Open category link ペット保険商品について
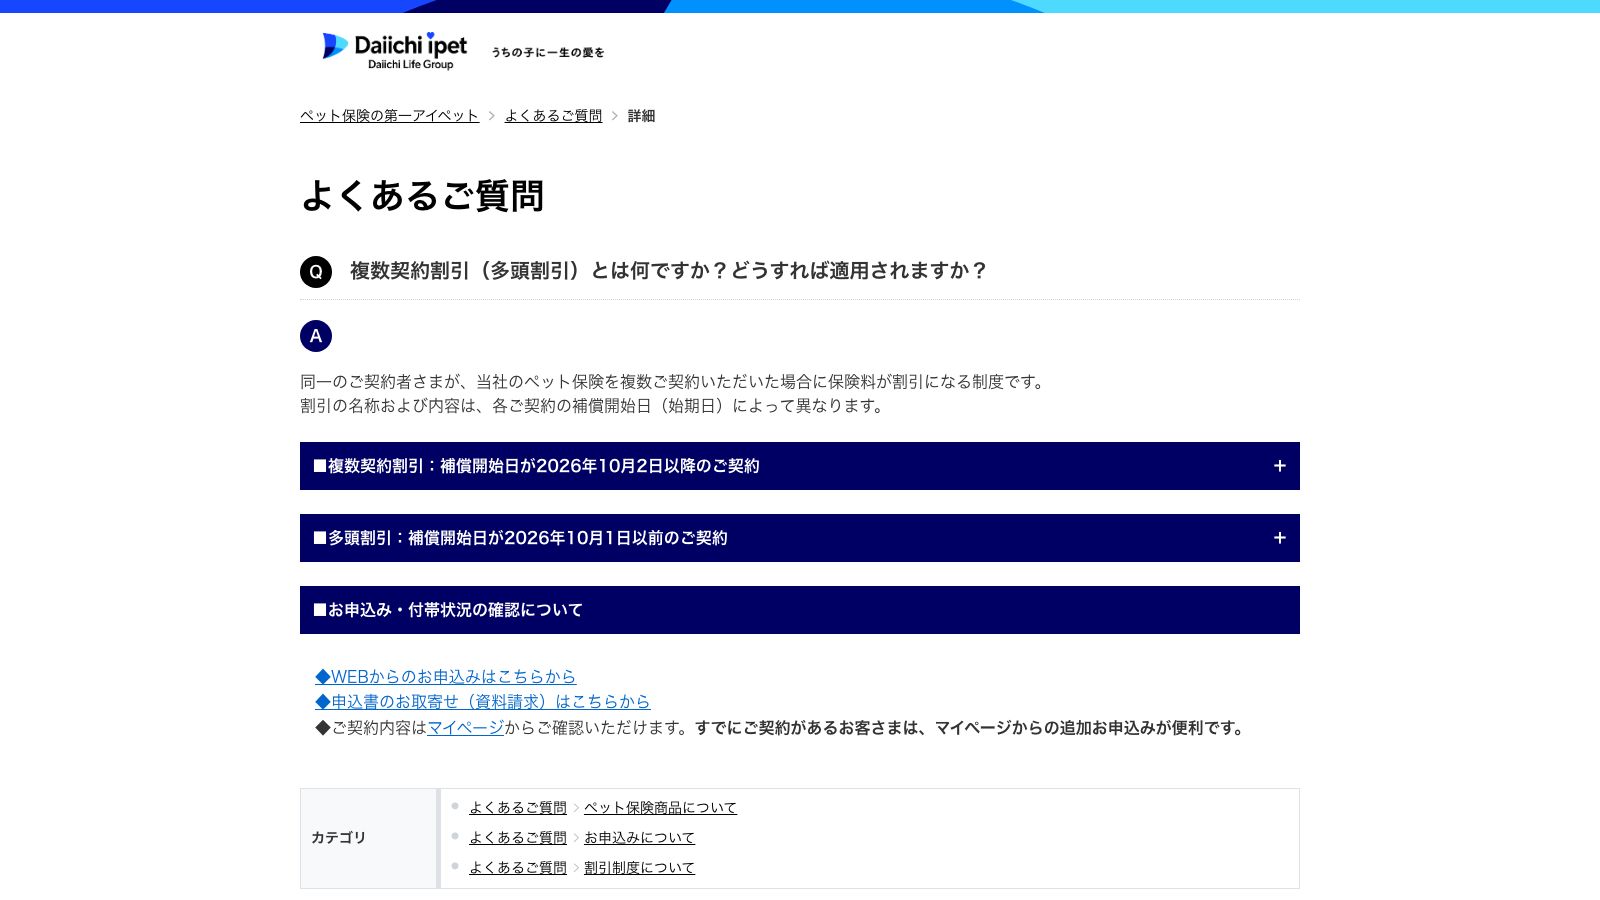This screenshot has height=900, width=1600. pyautogui.click(x=660, y=808)
